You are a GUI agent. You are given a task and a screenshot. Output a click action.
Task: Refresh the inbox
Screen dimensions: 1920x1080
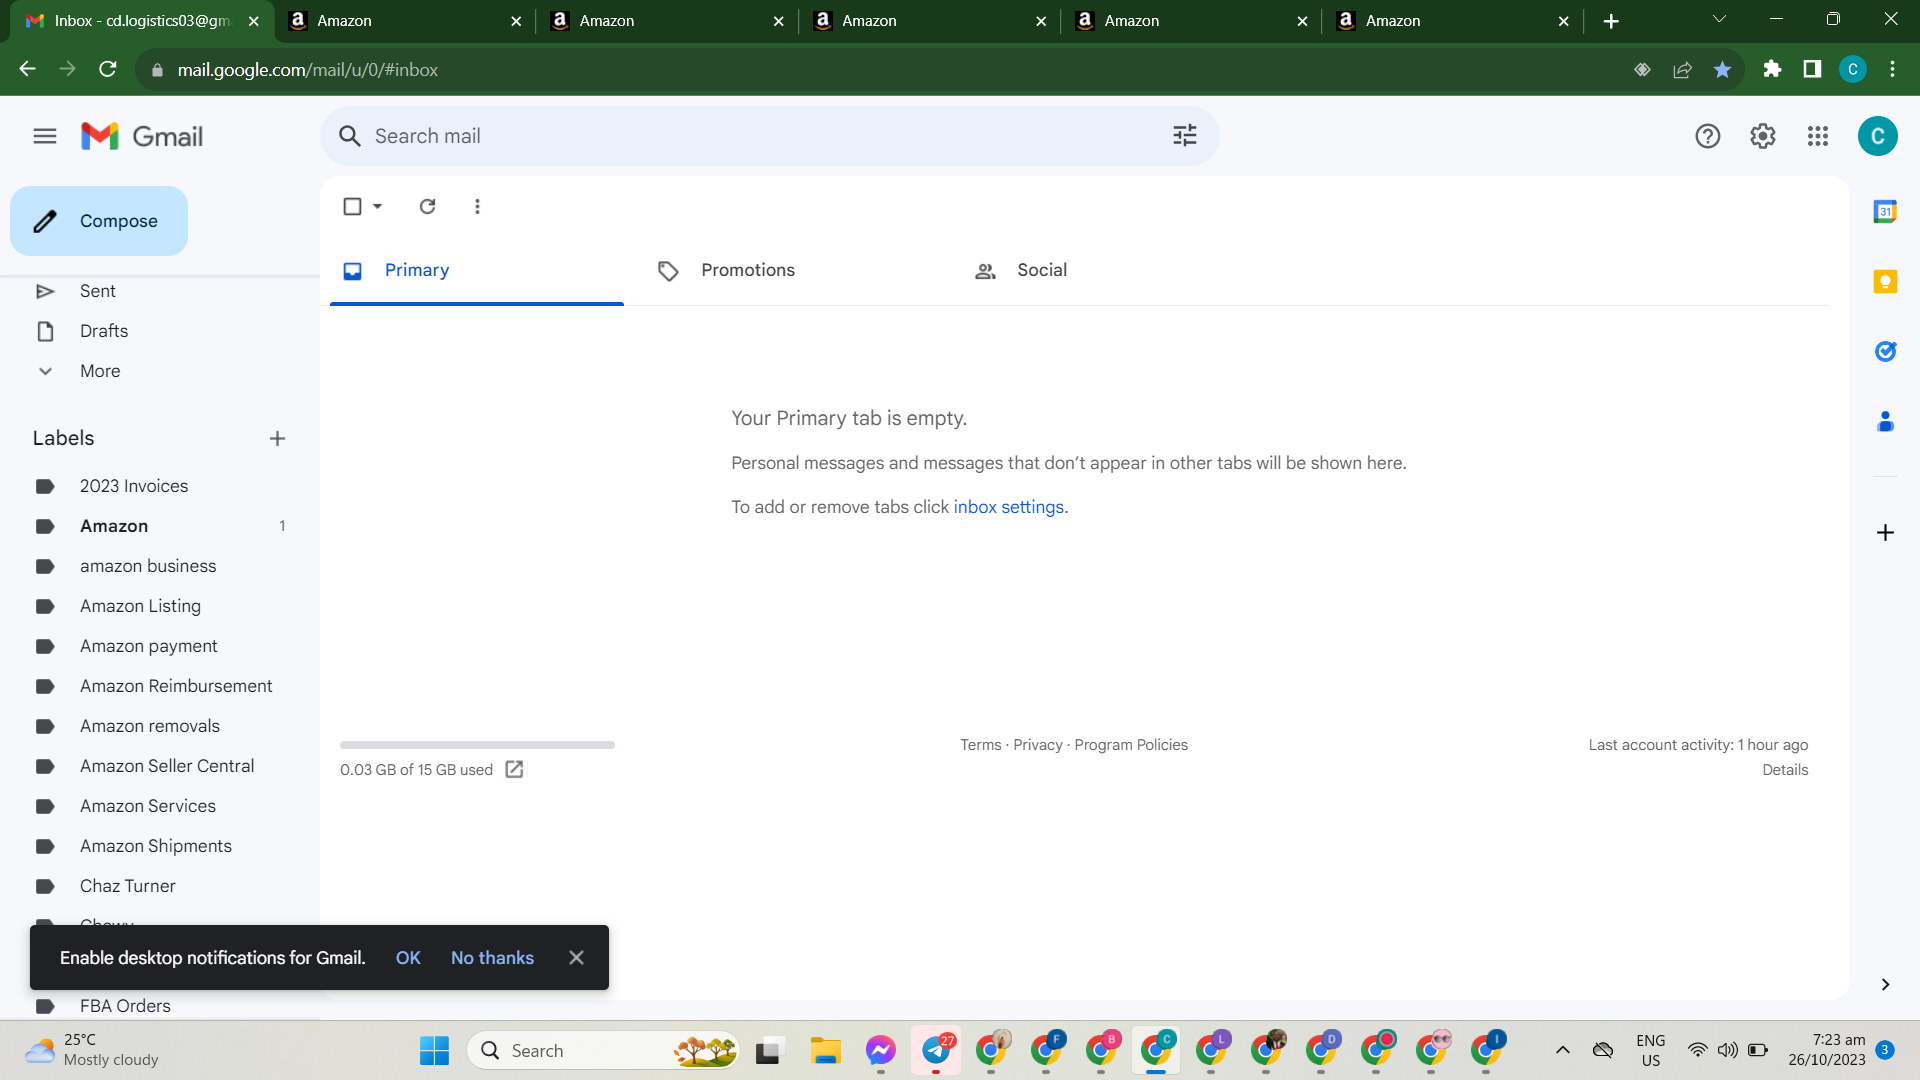[427, 206]
